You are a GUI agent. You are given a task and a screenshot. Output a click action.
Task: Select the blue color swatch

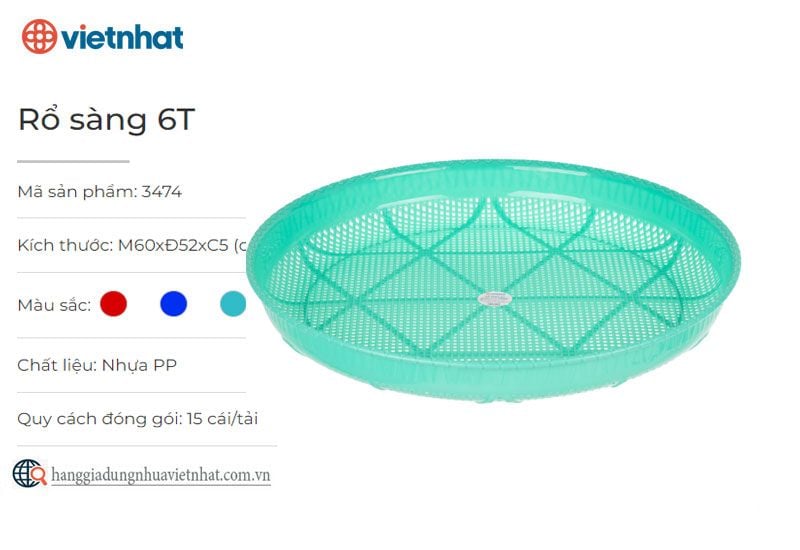click(174, 304)
